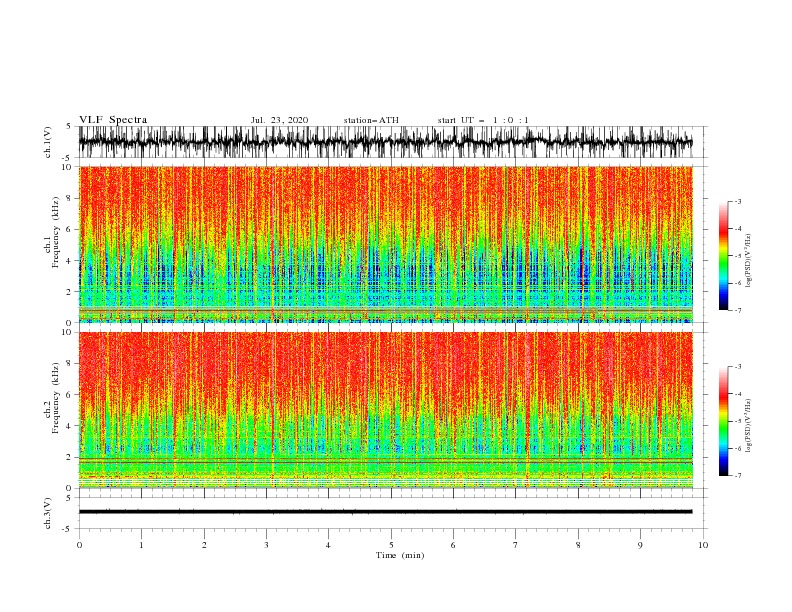Select the date "Jul. 23, 2020"
The image size is (792, 612).
tap(279, 120)
